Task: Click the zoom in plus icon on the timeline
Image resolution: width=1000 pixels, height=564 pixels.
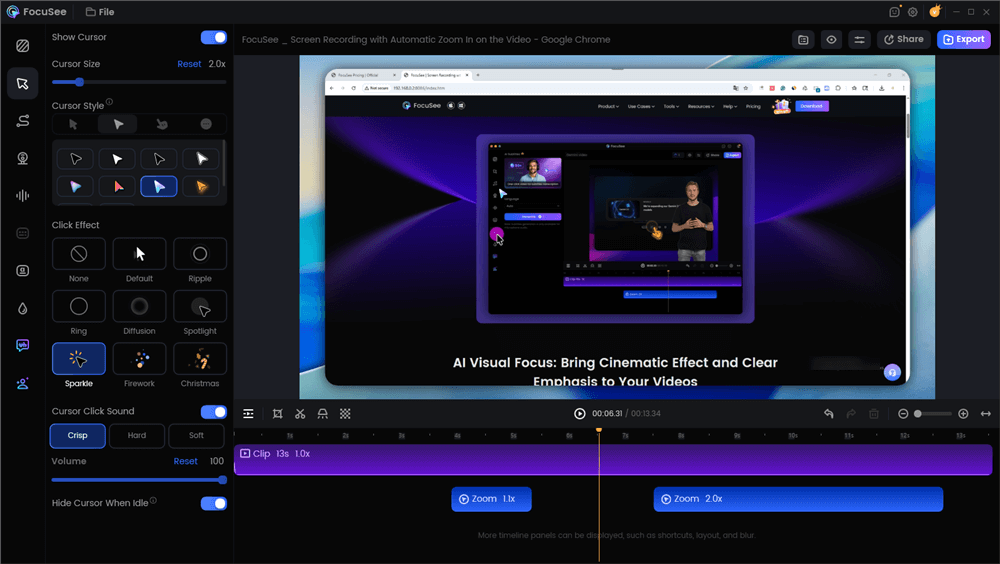Action: pos(963,413)
